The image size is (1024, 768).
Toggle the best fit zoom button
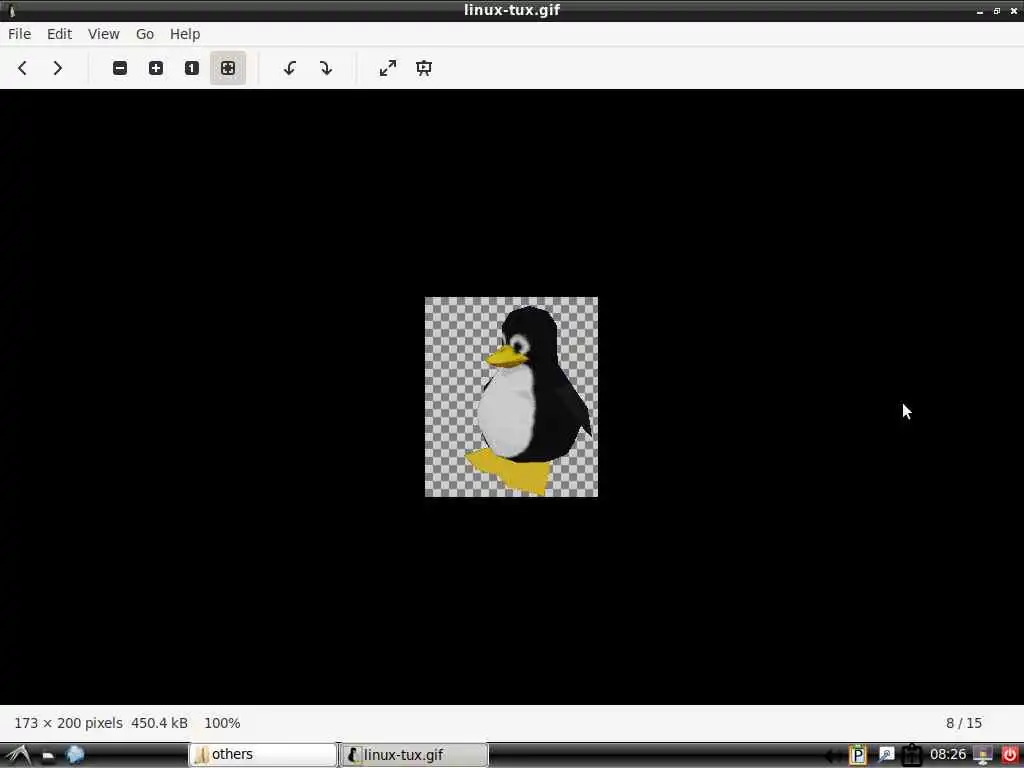click(x=228, y=68)
